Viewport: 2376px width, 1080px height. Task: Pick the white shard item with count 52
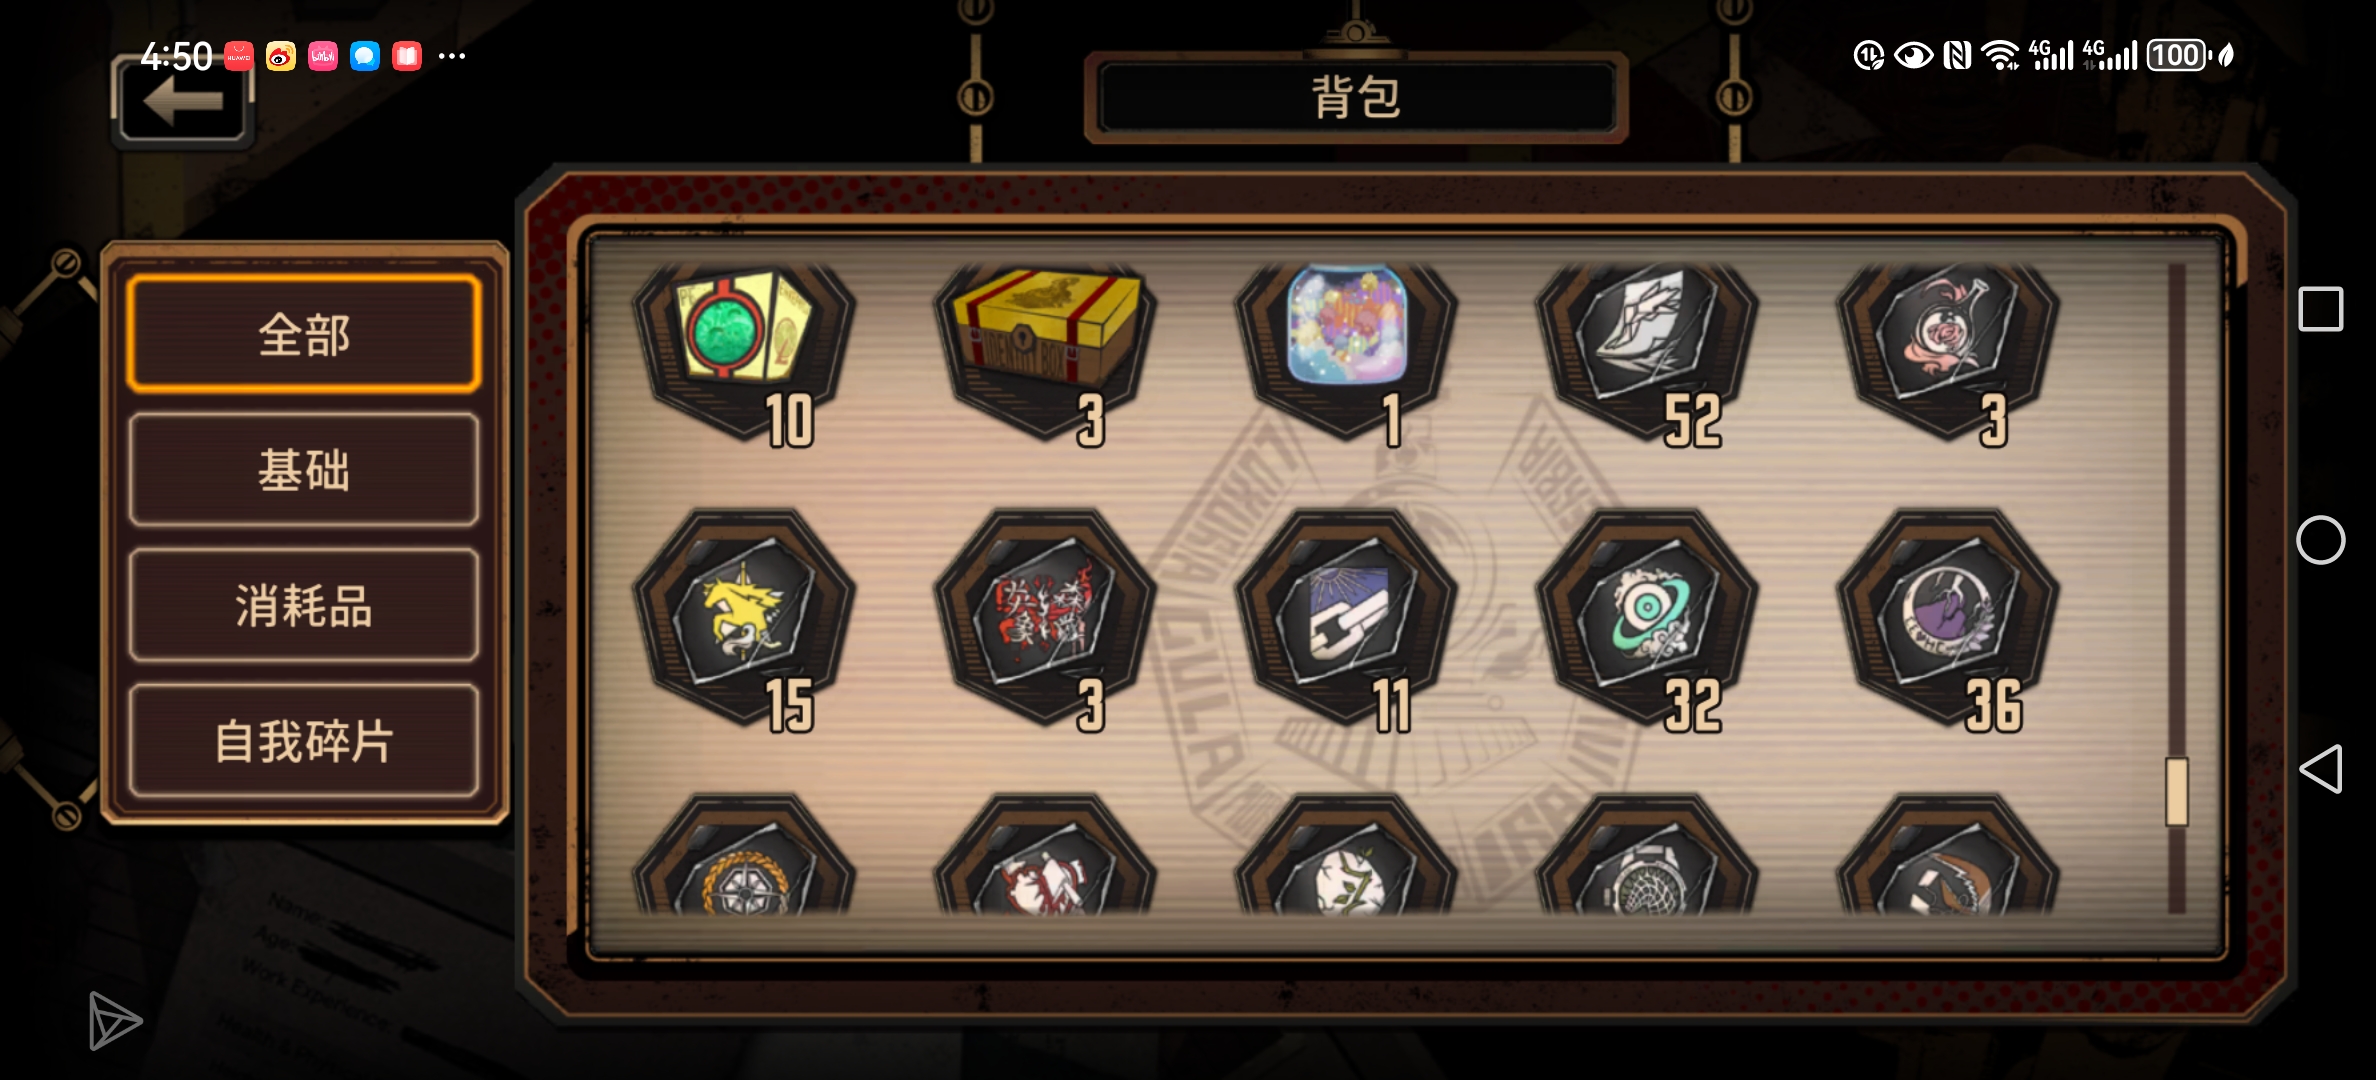pyautogui.click(x=1647, y=350)
